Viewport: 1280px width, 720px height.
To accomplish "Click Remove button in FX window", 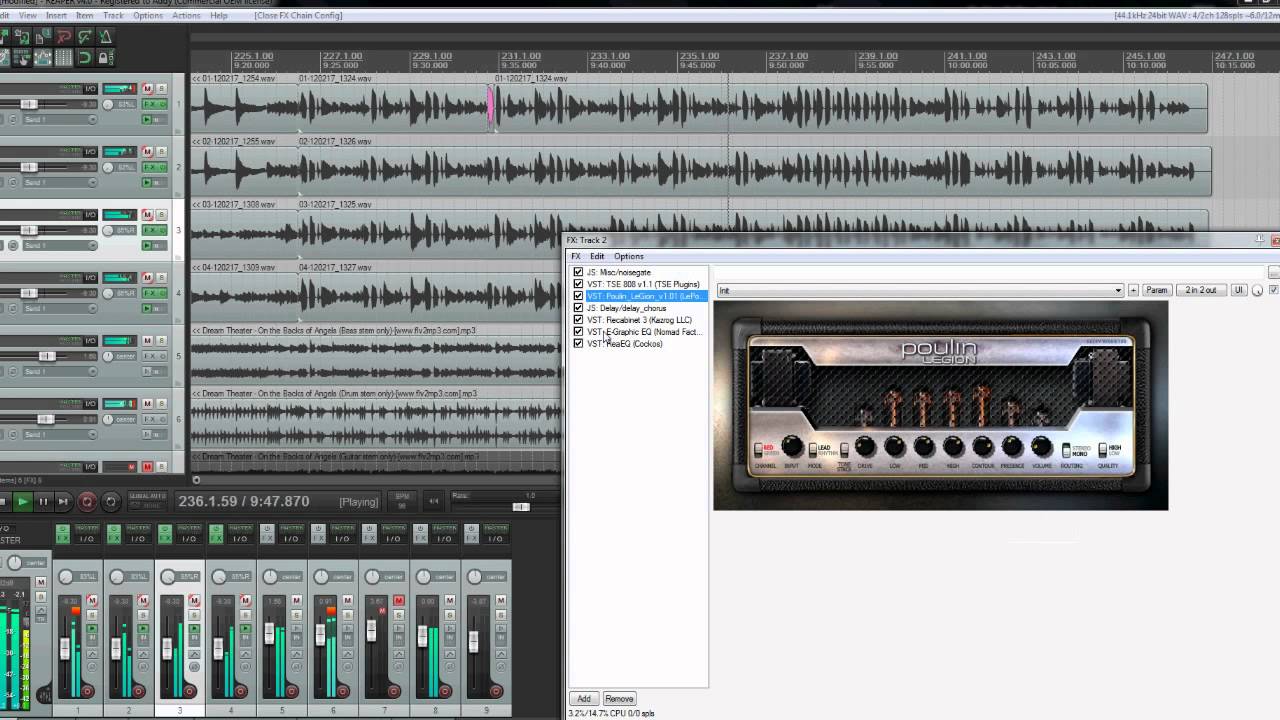I will pos(619,699).
